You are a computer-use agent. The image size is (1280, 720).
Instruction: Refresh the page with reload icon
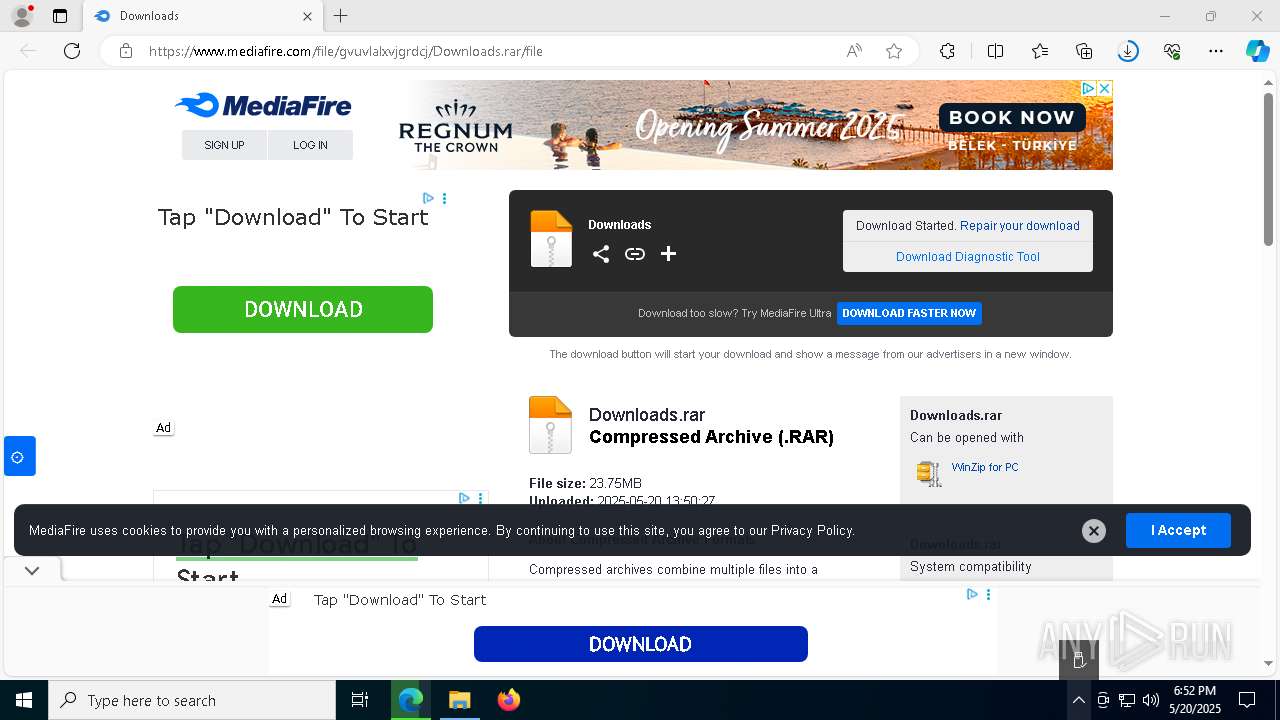(x=72, y=51)
